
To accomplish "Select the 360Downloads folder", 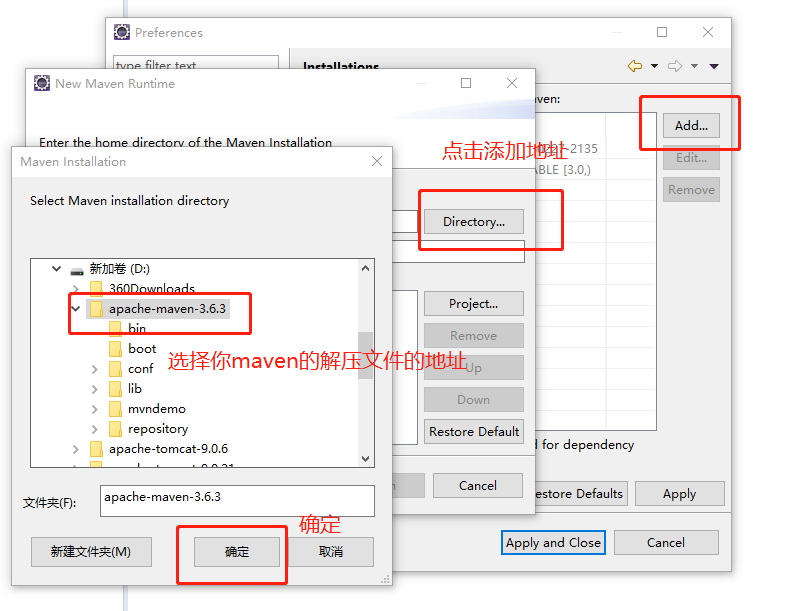I will tap(152, 289).
